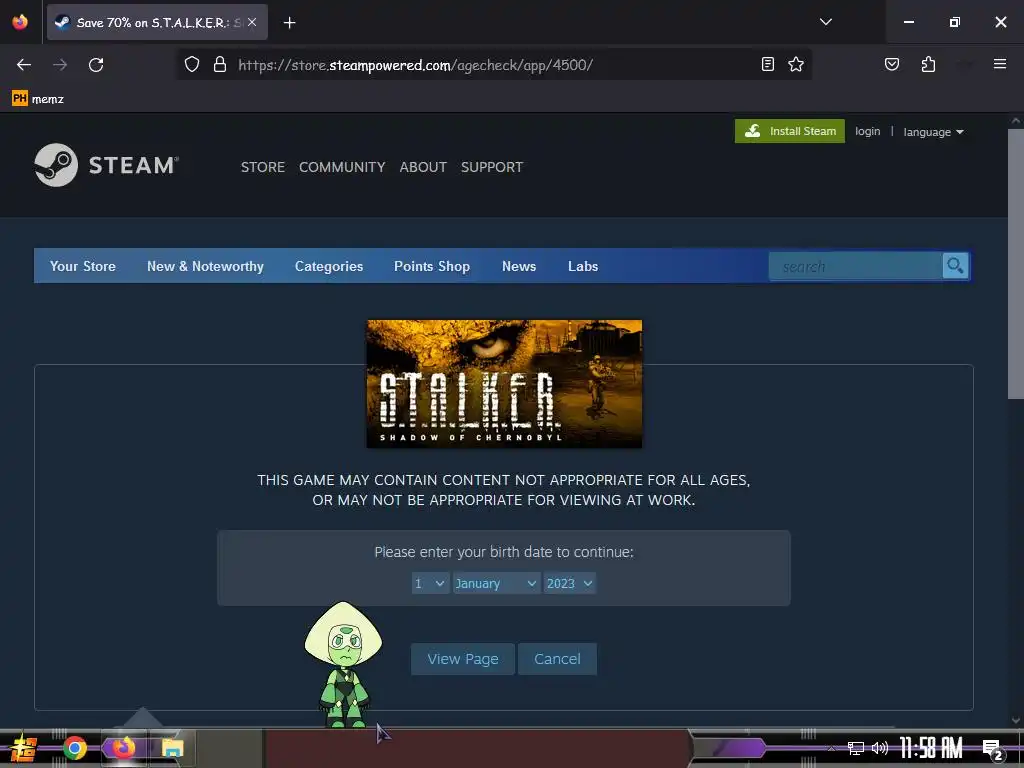
Task: Open the STORE menu
Action: [263, 167]
